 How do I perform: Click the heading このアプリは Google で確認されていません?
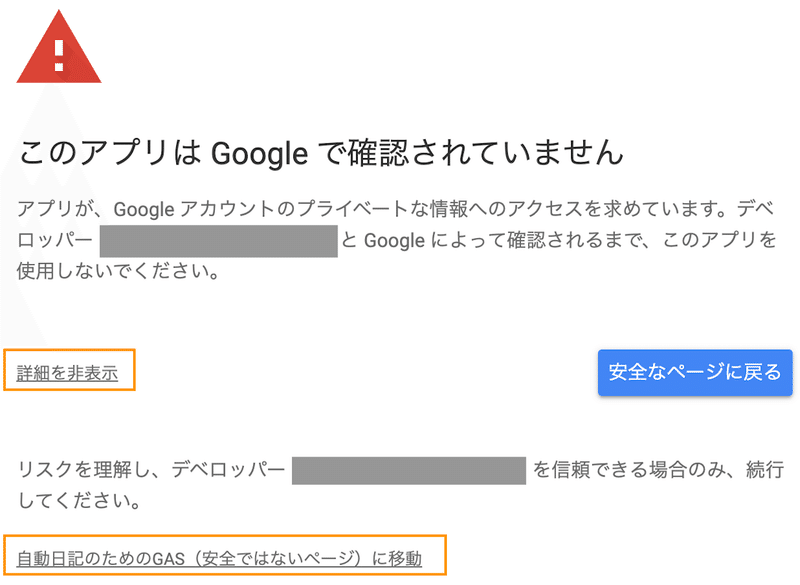[x=321, y=152]
